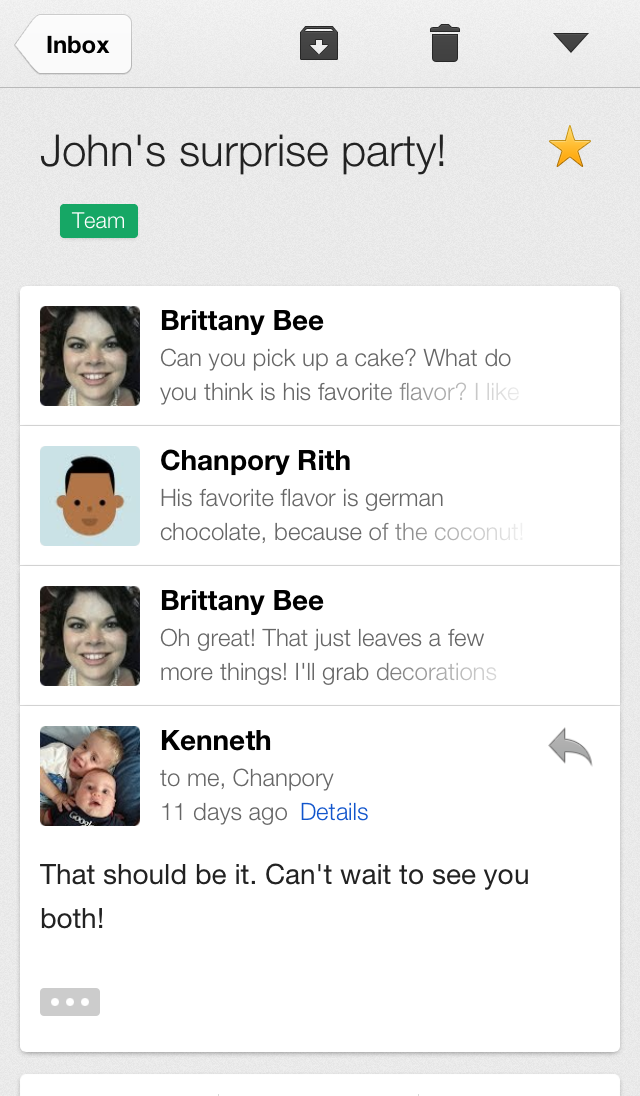Open the Details link
Viewport: 640px width, 1096px height.
coord(334,812)
